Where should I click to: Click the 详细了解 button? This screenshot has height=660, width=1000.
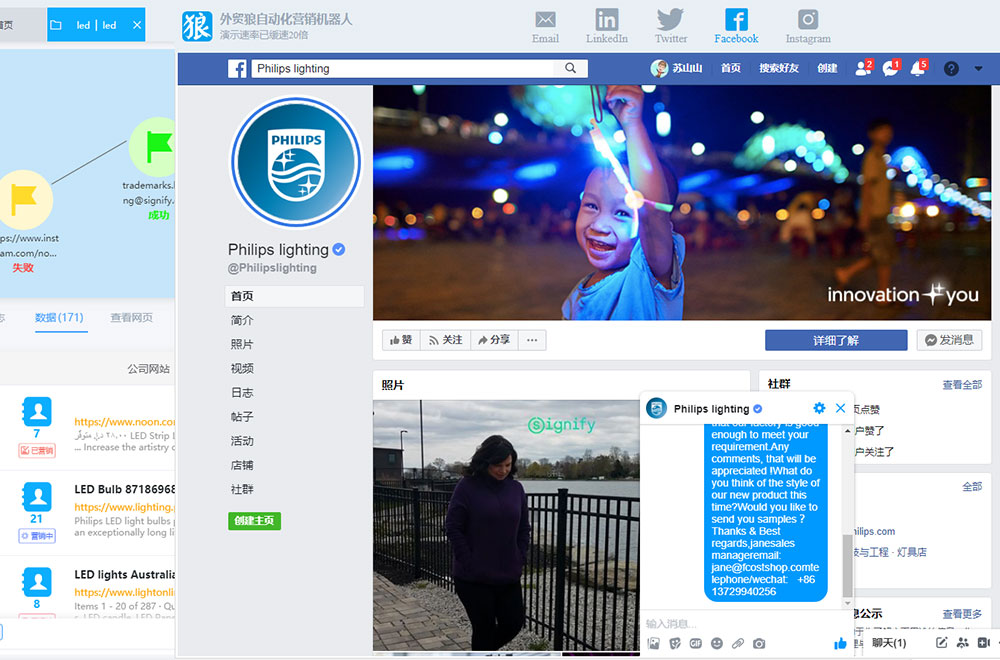pos(836,341)
